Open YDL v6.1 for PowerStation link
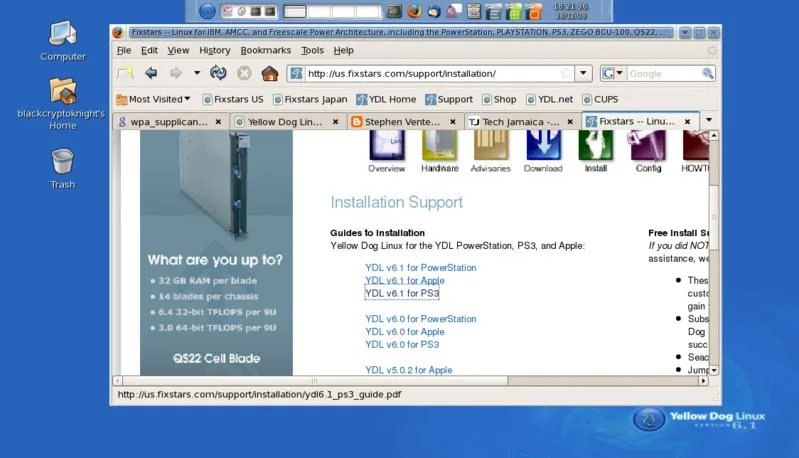Screen dimensions: 799x458 (420, 267)
